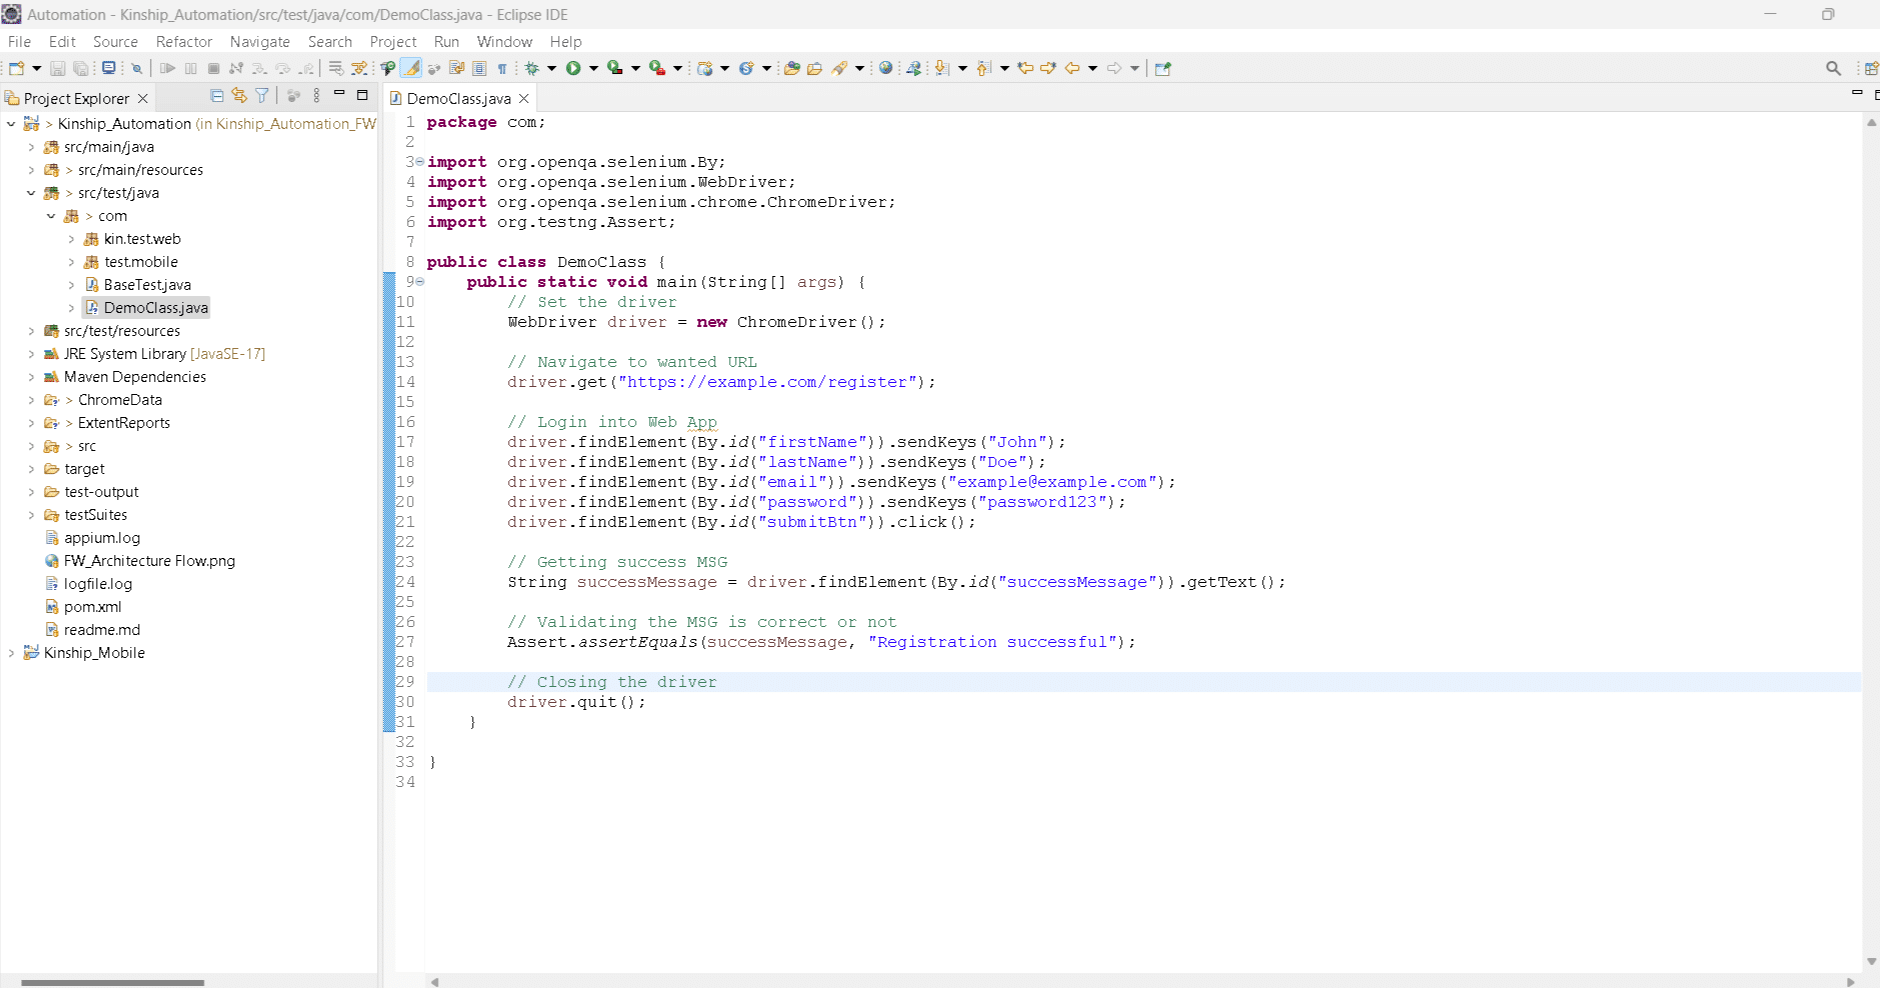Collapse the src/test/java folder

(31, 193)
